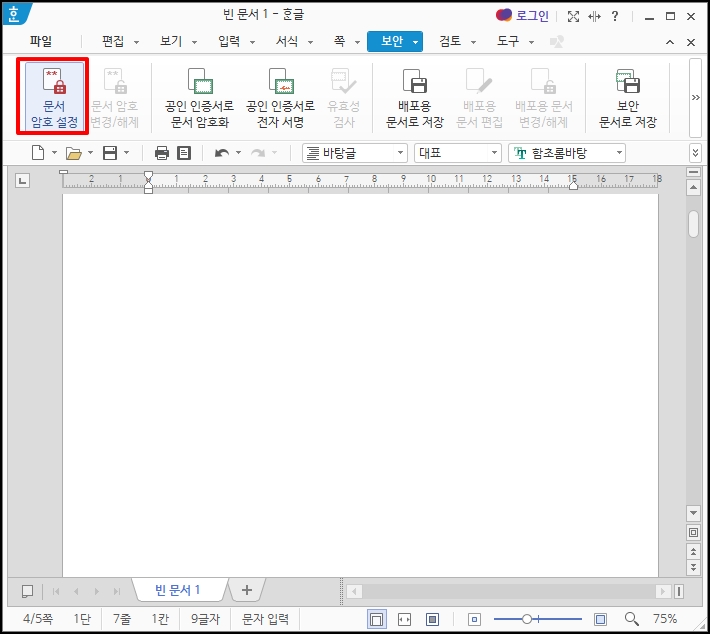Image resolution: width=710 pixels, height=634 pixels.
Task: Click the fit-width view icon in status bar
Action: [404, 619]
